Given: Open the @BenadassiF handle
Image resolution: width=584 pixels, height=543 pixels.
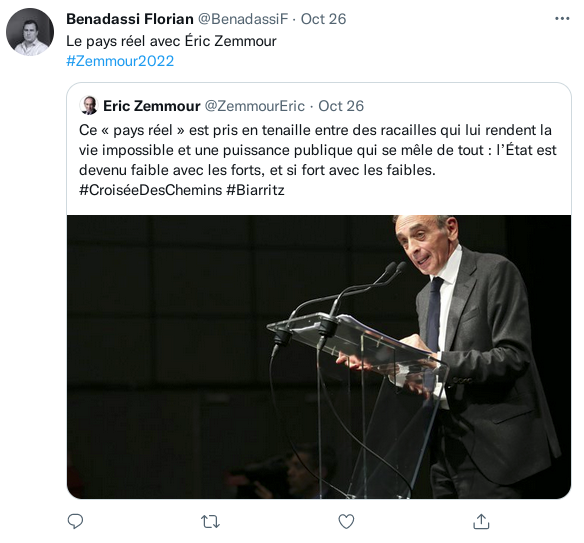Looking at the screenshot, I should 243,19.
